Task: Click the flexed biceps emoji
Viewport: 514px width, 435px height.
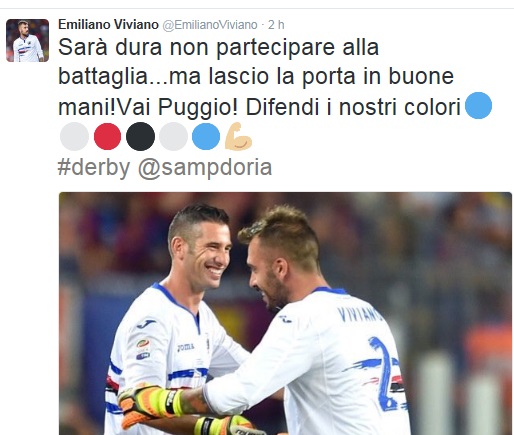Action: pos(238,136)
